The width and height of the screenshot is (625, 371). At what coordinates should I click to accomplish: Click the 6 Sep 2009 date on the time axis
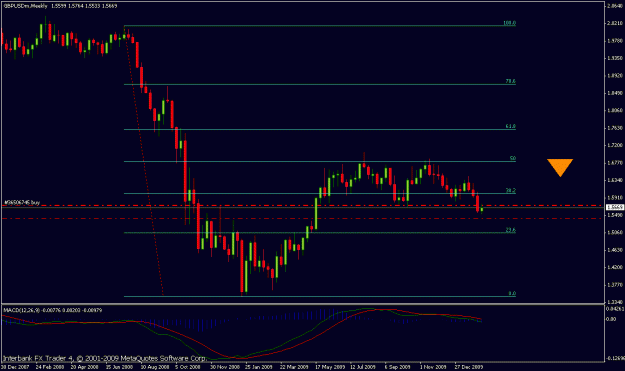[397, 367]
